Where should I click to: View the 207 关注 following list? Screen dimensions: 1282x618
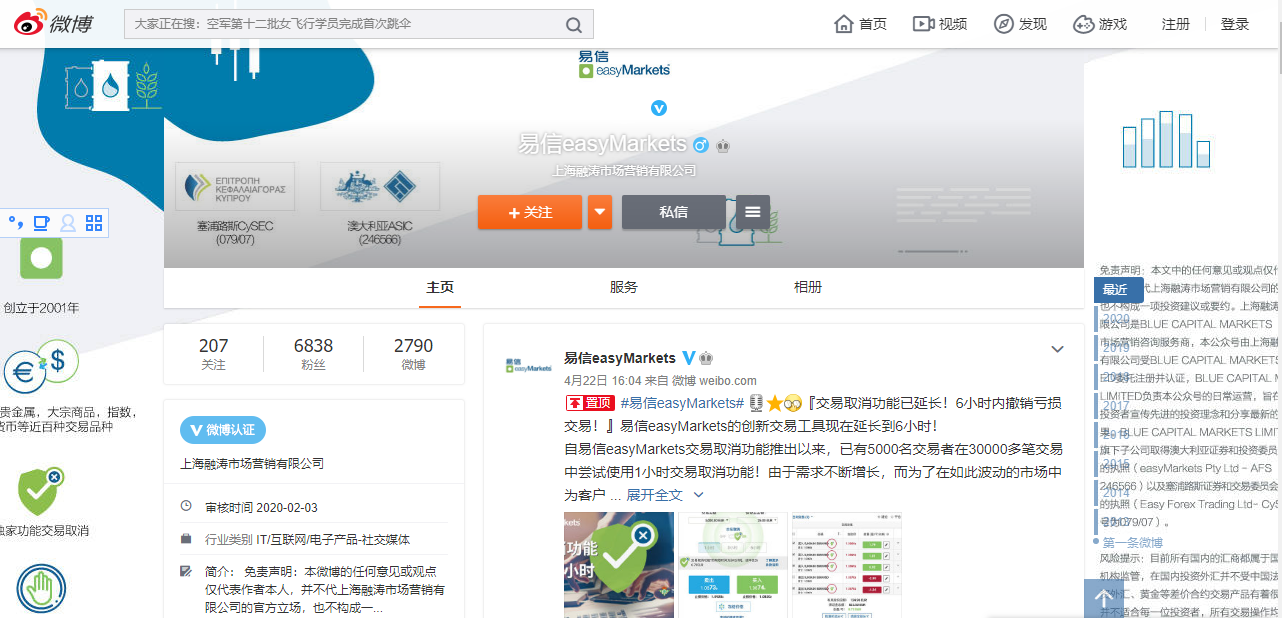tap(213, 354)
